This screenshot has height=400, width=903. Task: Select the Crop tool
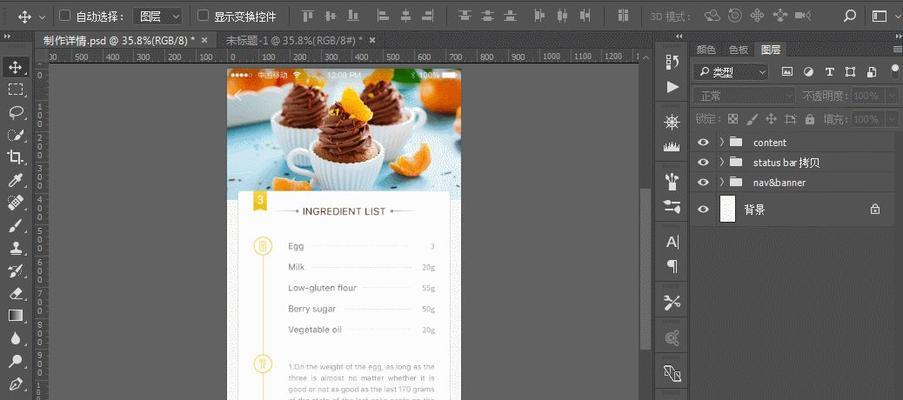coord(16,157)
